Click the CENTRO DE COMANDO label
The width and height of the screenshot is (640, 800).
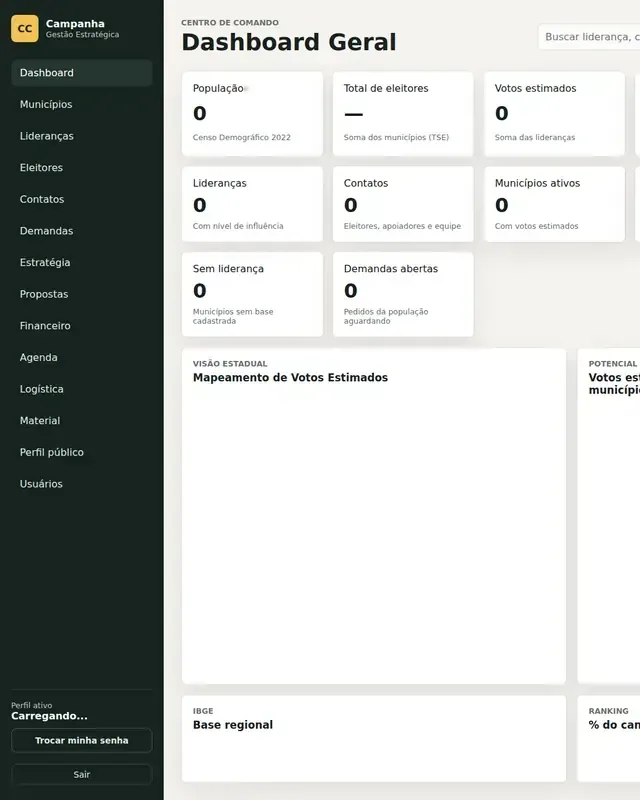(x=230, y=22)
